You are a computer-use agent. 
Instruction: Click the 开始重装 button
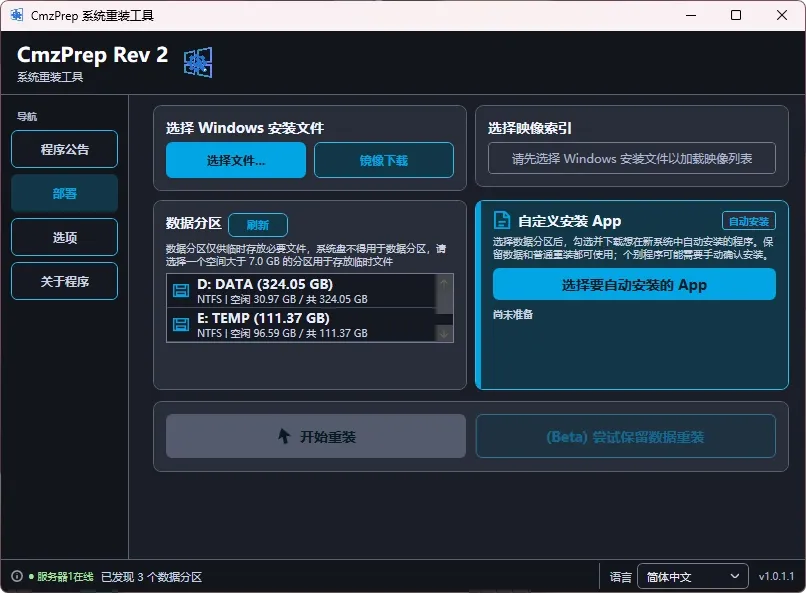click(x=316, y=436)
